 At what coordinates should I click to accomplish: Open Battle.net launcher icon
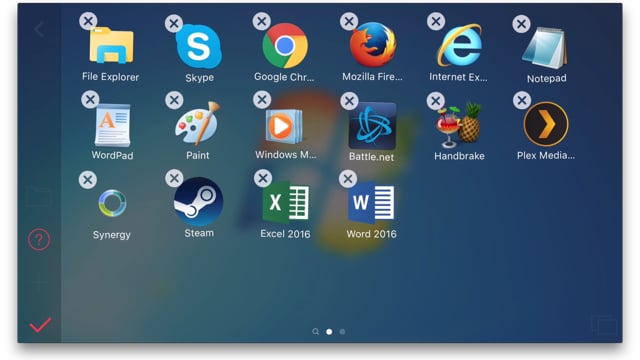point(372,126)
